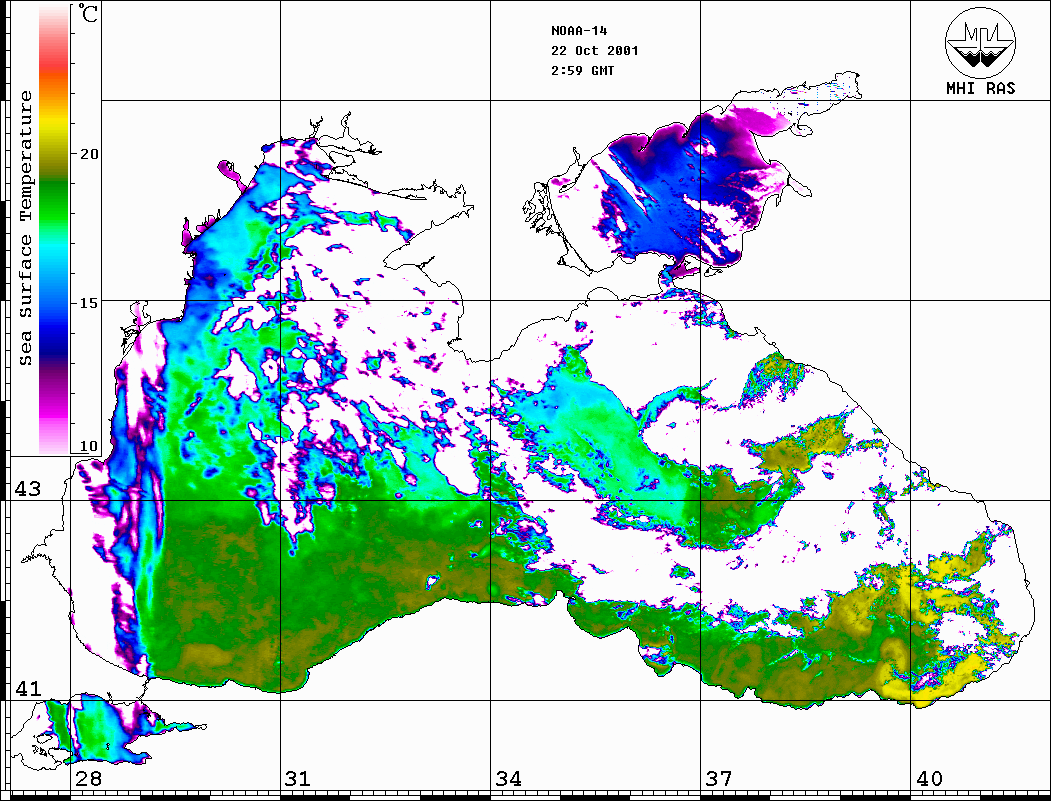This screenshot has width=1051, height=801.
Task: Click the '20' tick label on color scale
Action: point(88,154)
